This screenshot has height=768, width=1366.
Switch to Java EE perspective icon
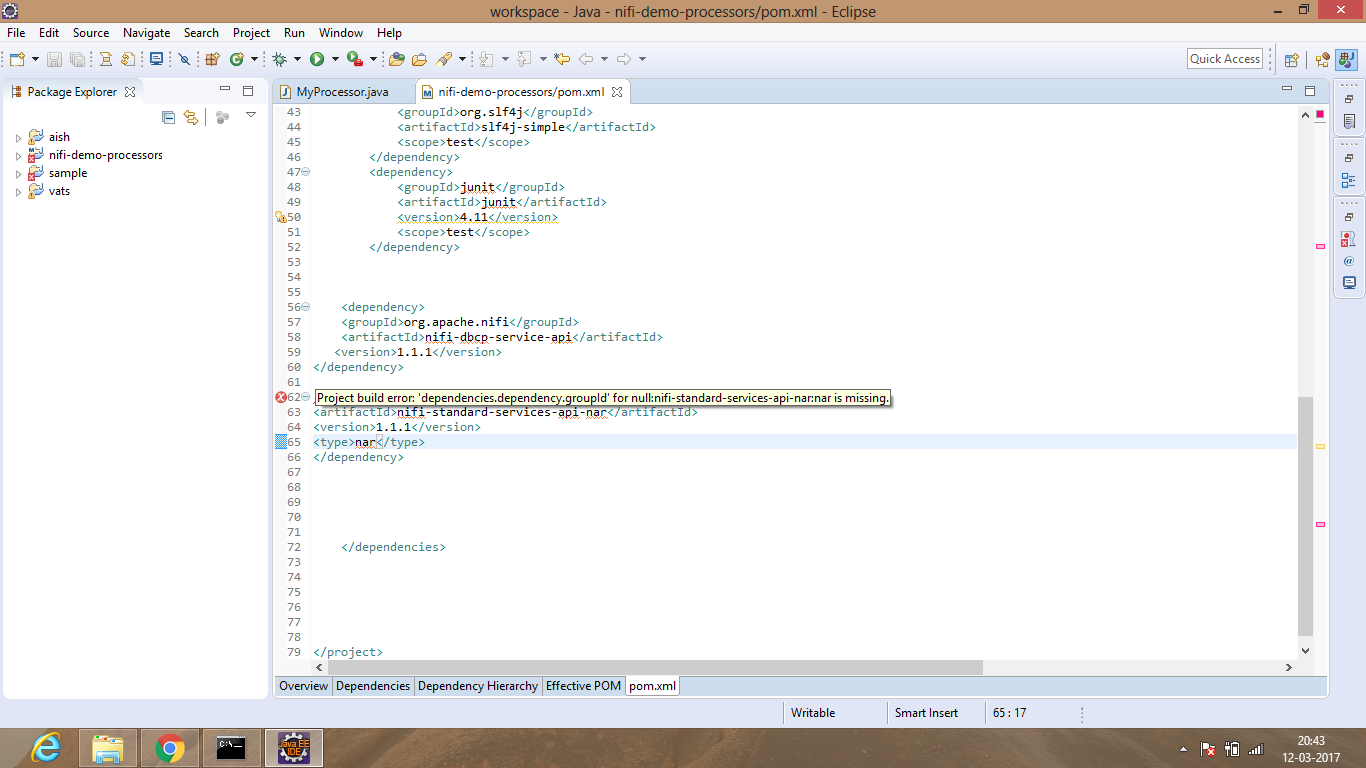tap(1322, 60)
